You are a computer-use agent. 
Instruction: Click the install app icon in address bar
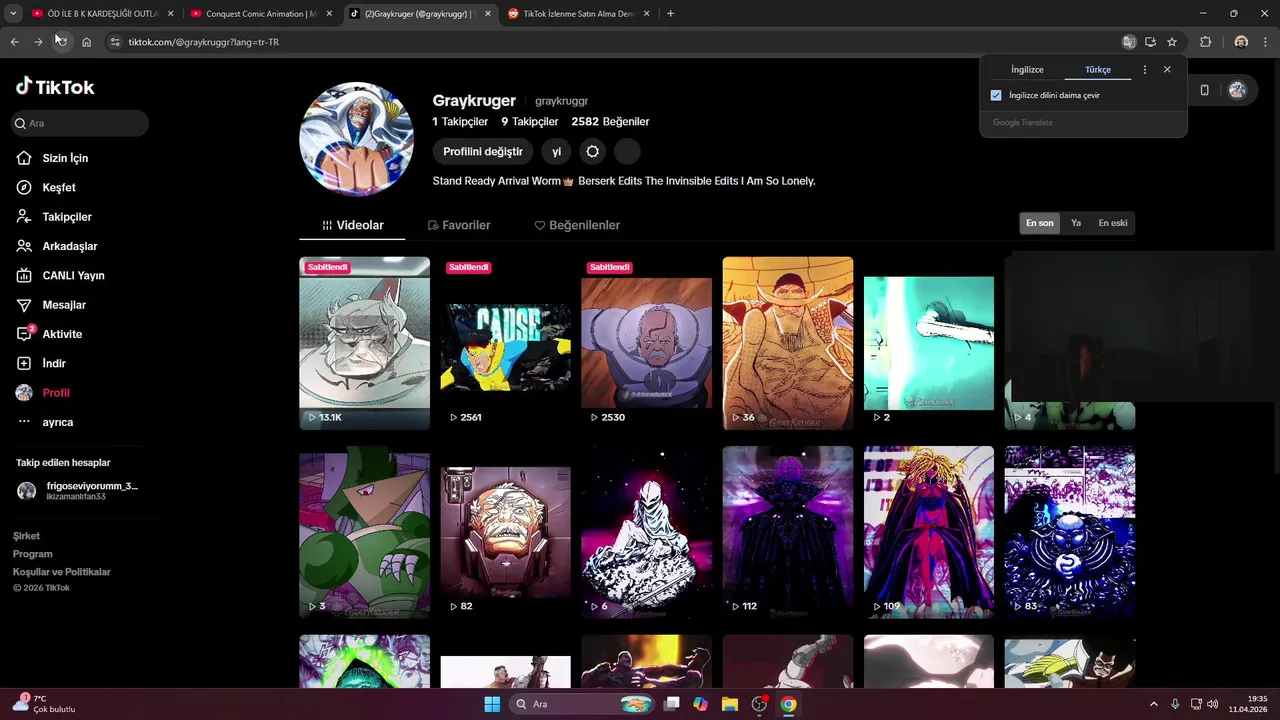(x=1150, y=42)
